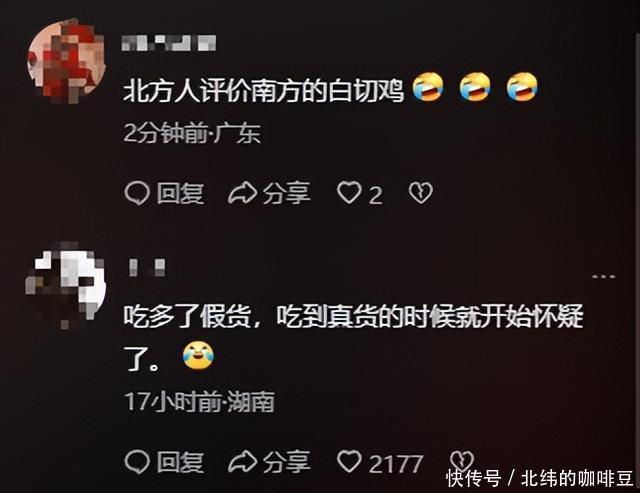This screenshot has width=640, height=493.
Task: Click reply icon on Guangdong comment
Action: 136,193
